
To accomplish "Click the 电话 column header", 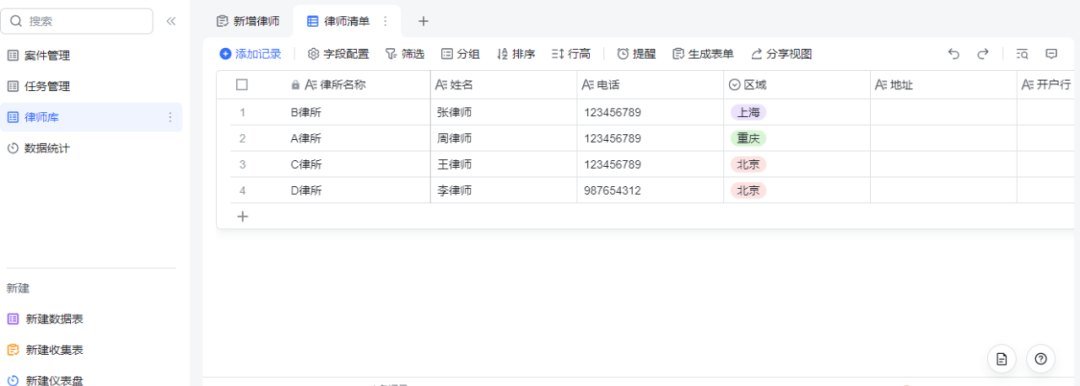I will point(650,85).
